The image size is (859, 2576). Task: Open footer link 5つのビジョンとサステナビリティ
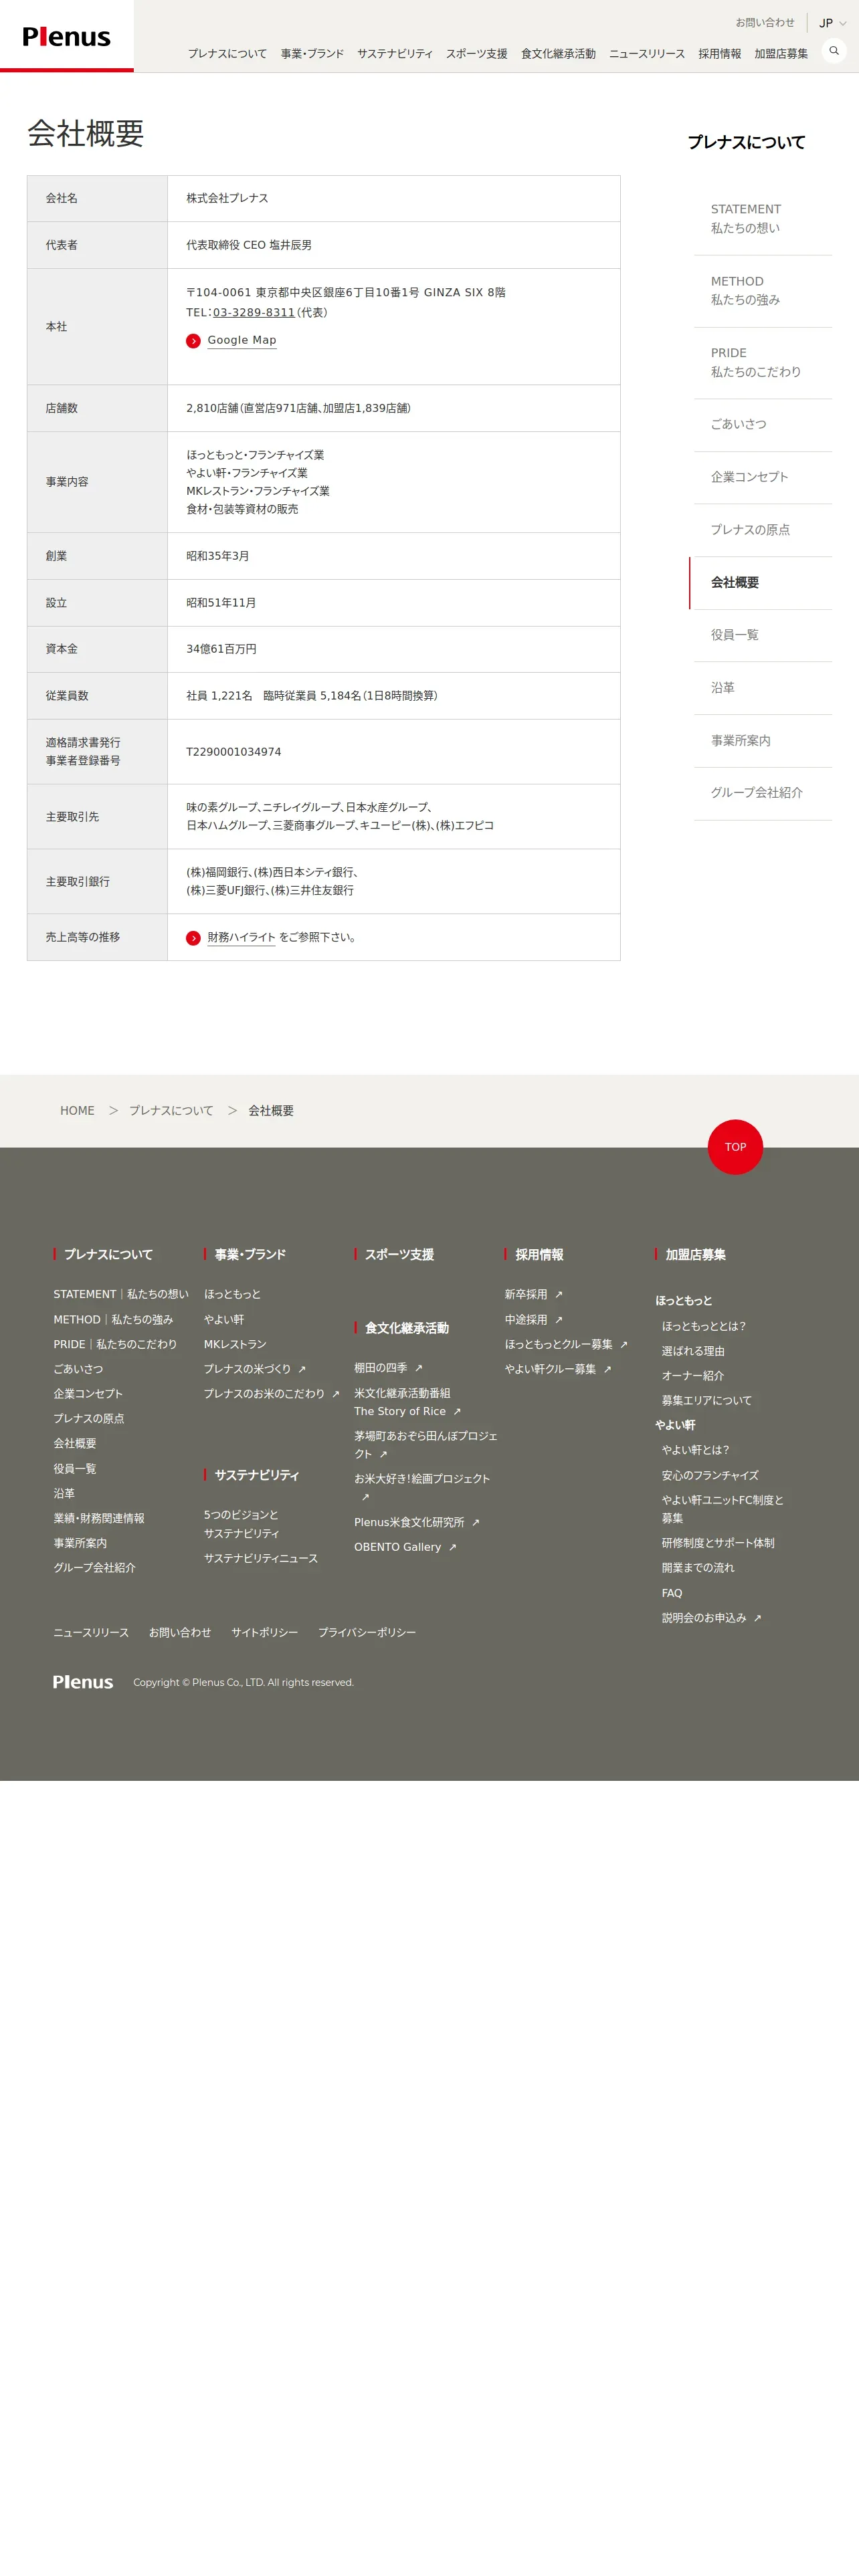[242, 1525]
